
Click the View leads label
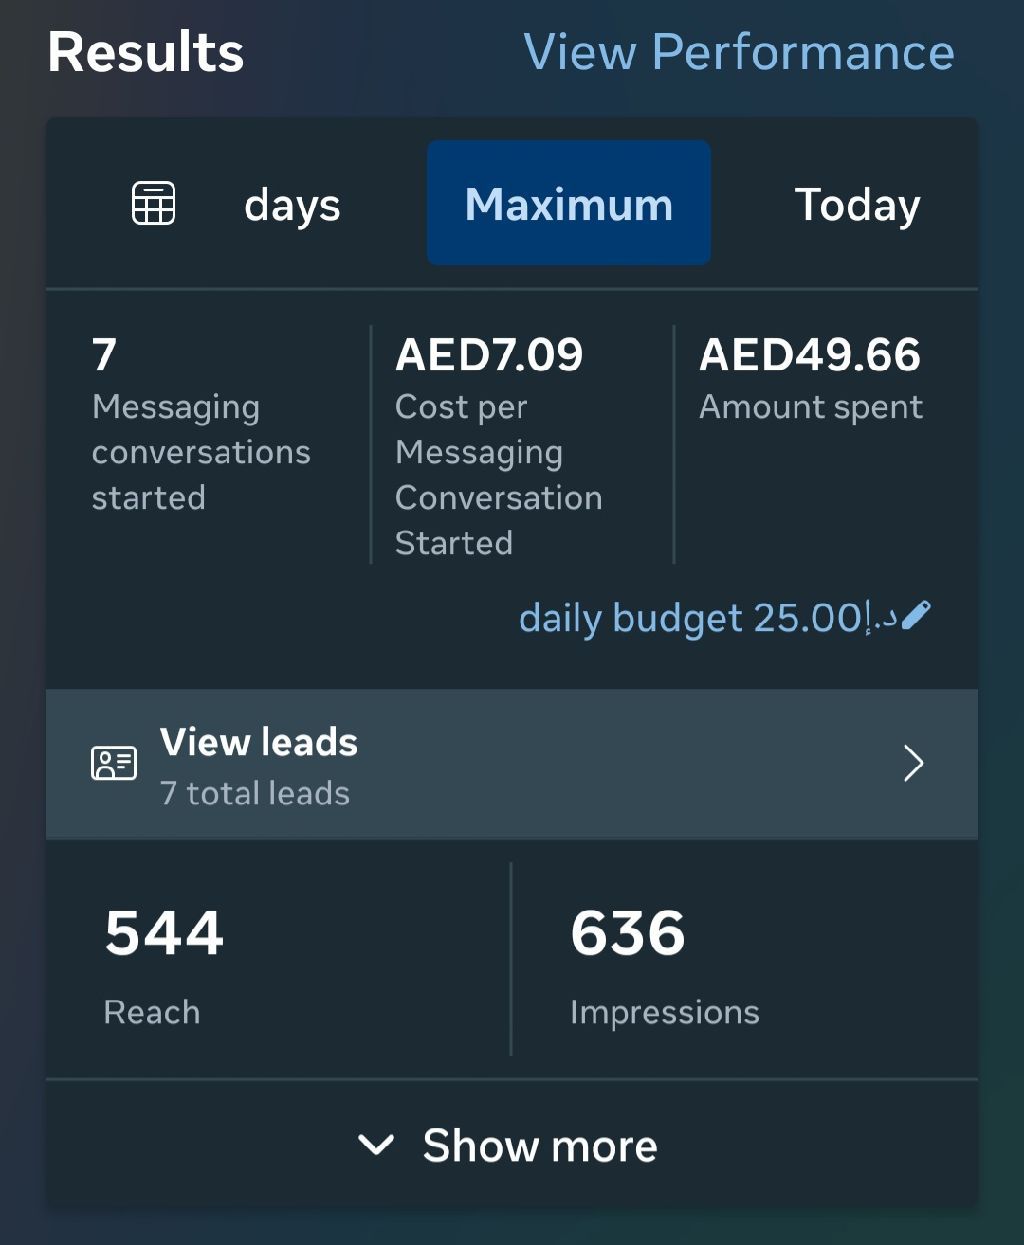[x=259, y=742]
